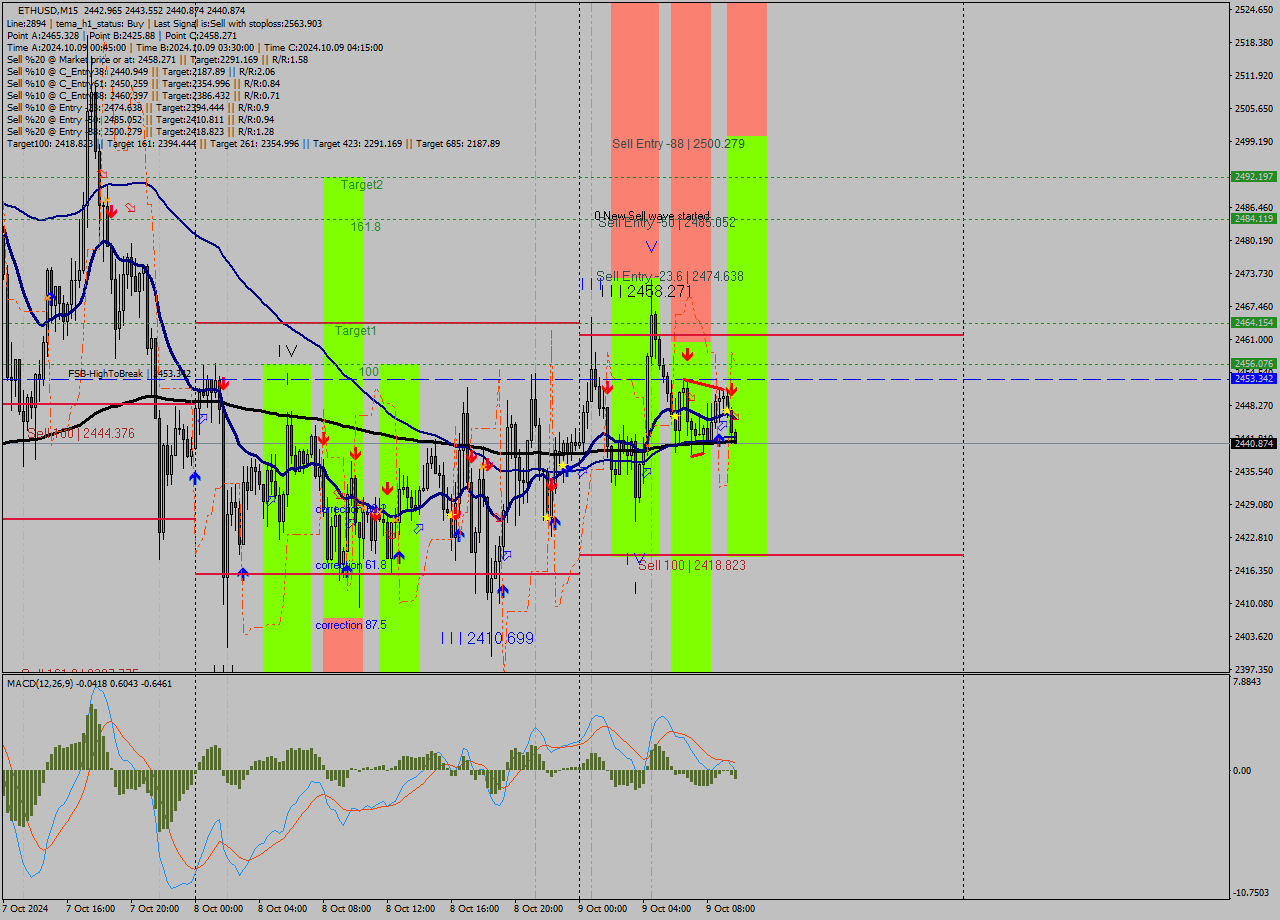Select the 'I I I | 2458.271' wave label

[x=646, y=291]
